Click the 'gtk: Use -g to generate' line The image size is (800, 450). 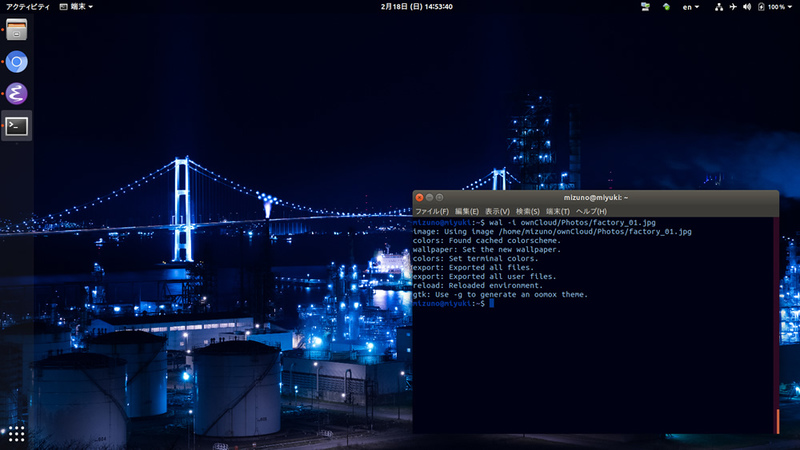pos(500,294)
